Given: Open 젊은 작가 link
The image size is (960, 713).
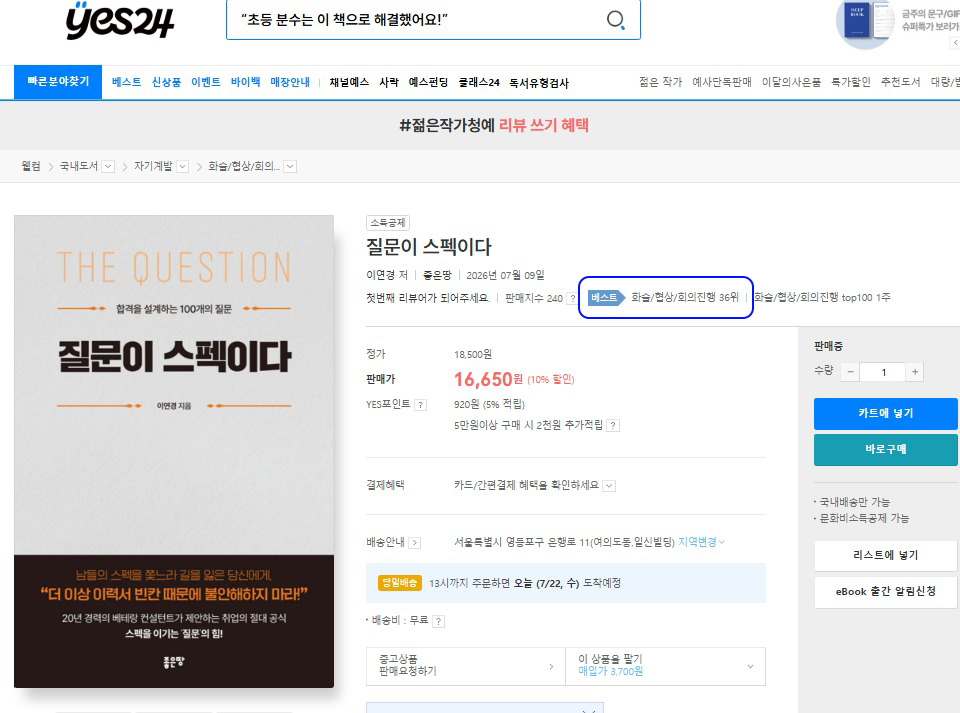Looking at the screenshot, I should 661,82.
